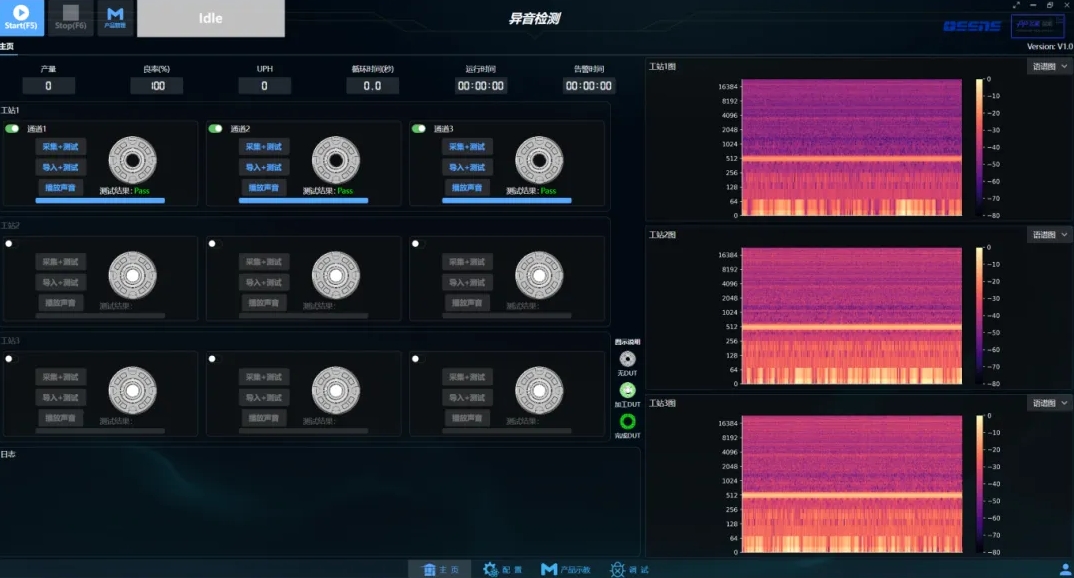Click the user profile icon at bottom right
This screenshot has height=578, width=1074.
pyautogui.click(x=1064, y=568)
